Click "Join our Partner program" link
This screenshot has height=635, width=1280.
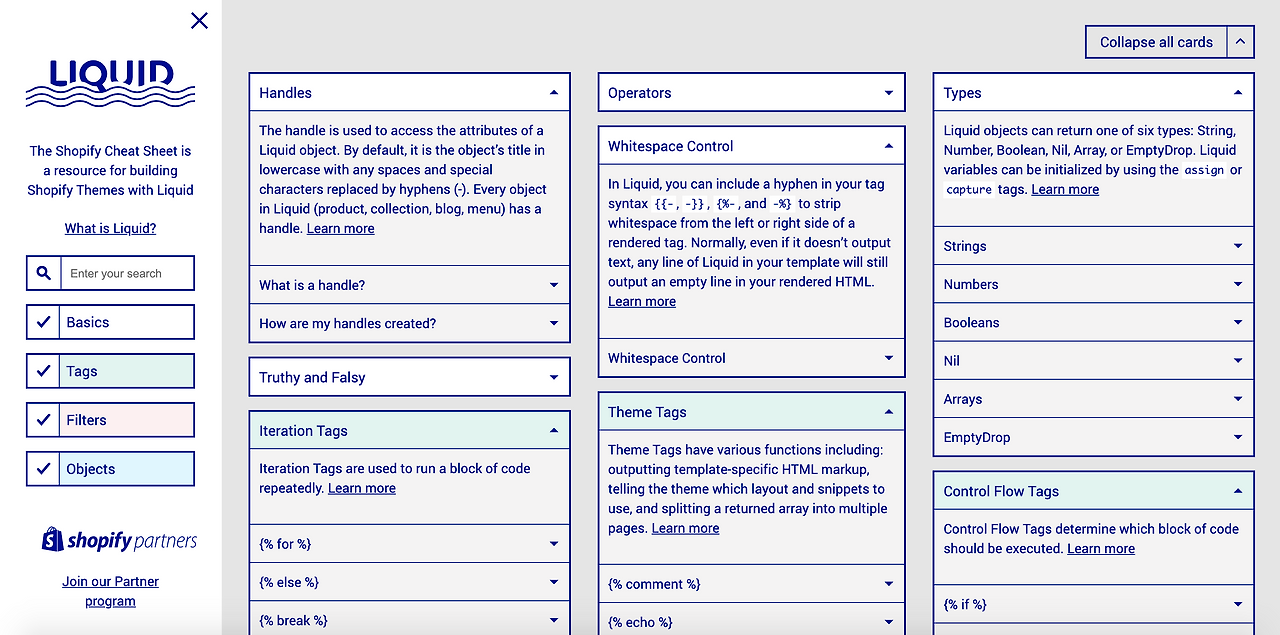point(110,590)
